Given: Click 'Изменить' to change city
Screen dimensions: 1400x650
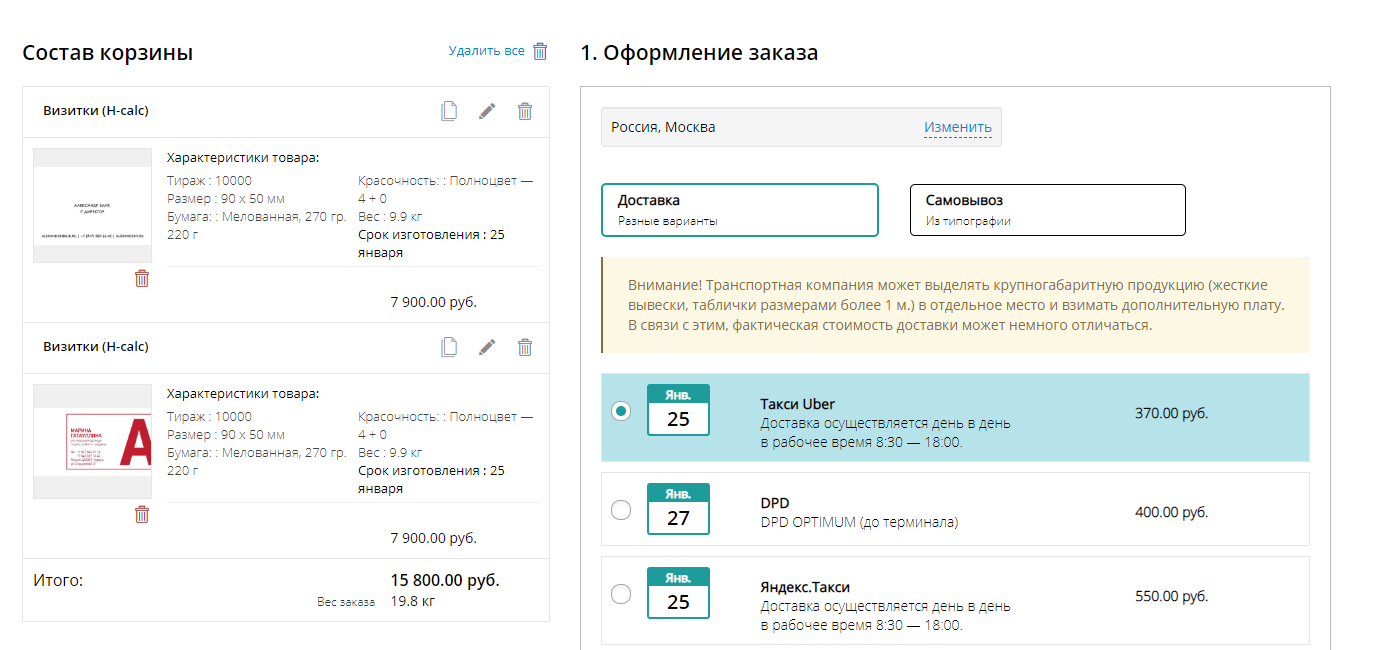Looking at the screenshot, I should 957,127.
